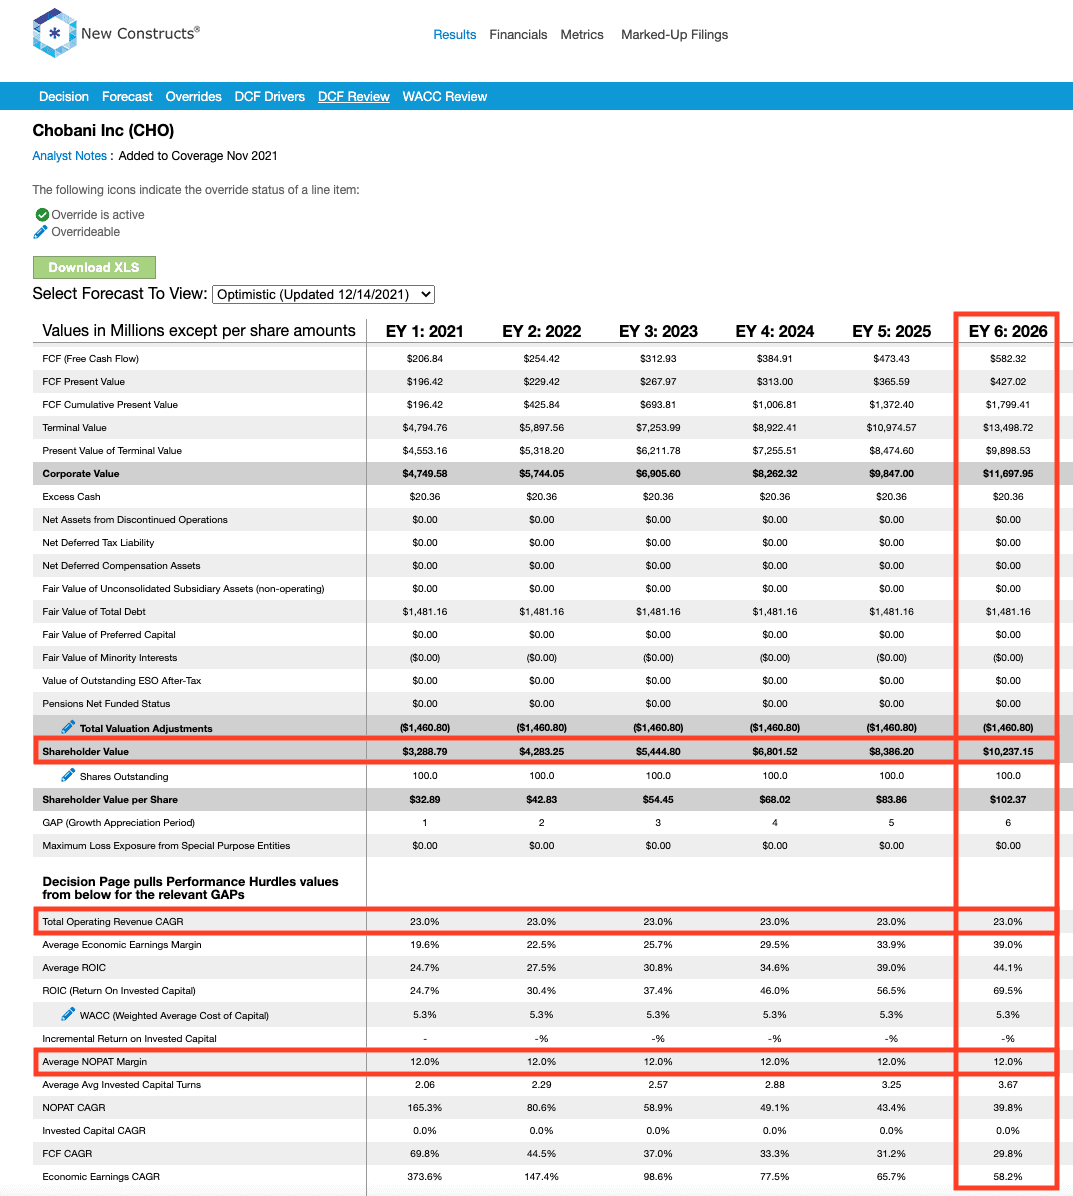The height and width of the screenshot is (1196, 1073).
Task: Click the Average Economic Earnings Margin label
Action: tap(122, 944)
